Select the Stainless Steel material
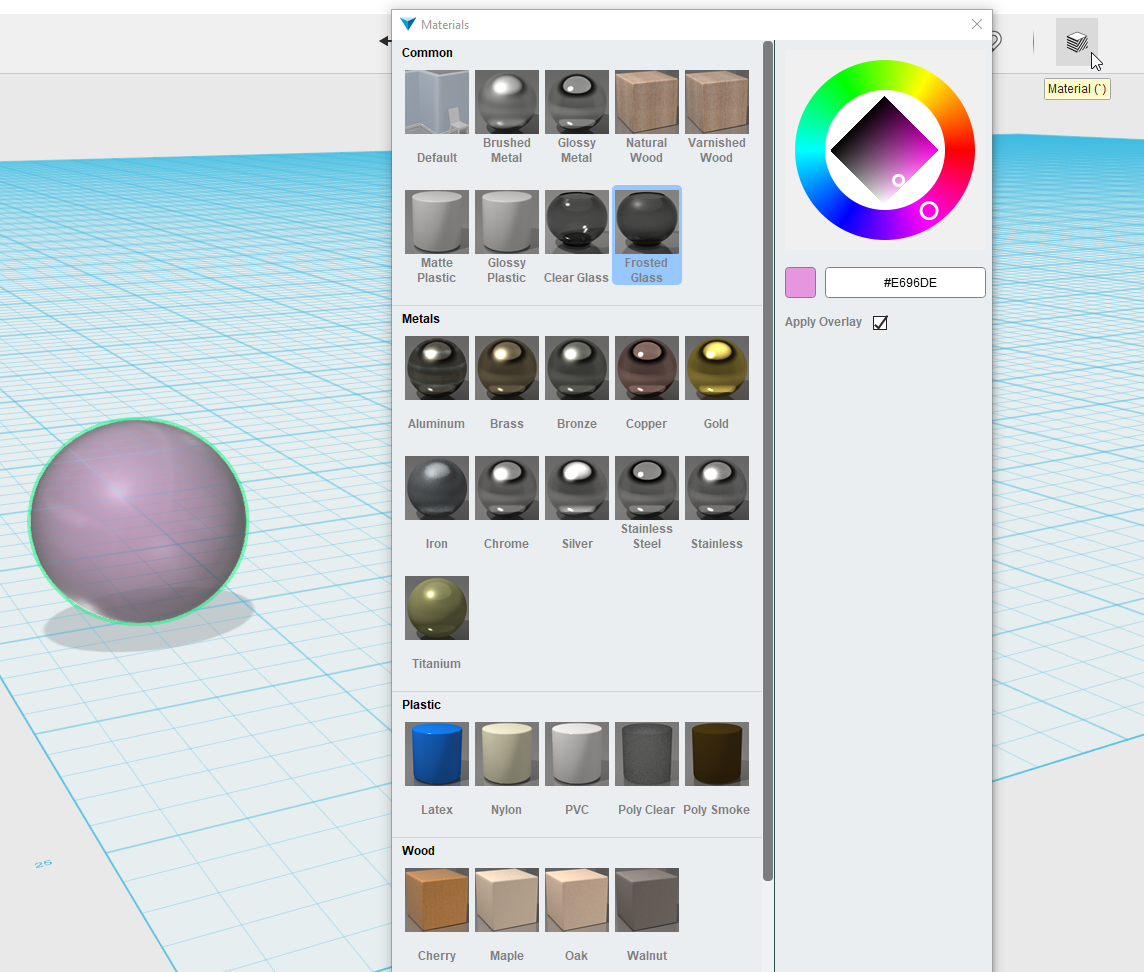 coord(646,487)
